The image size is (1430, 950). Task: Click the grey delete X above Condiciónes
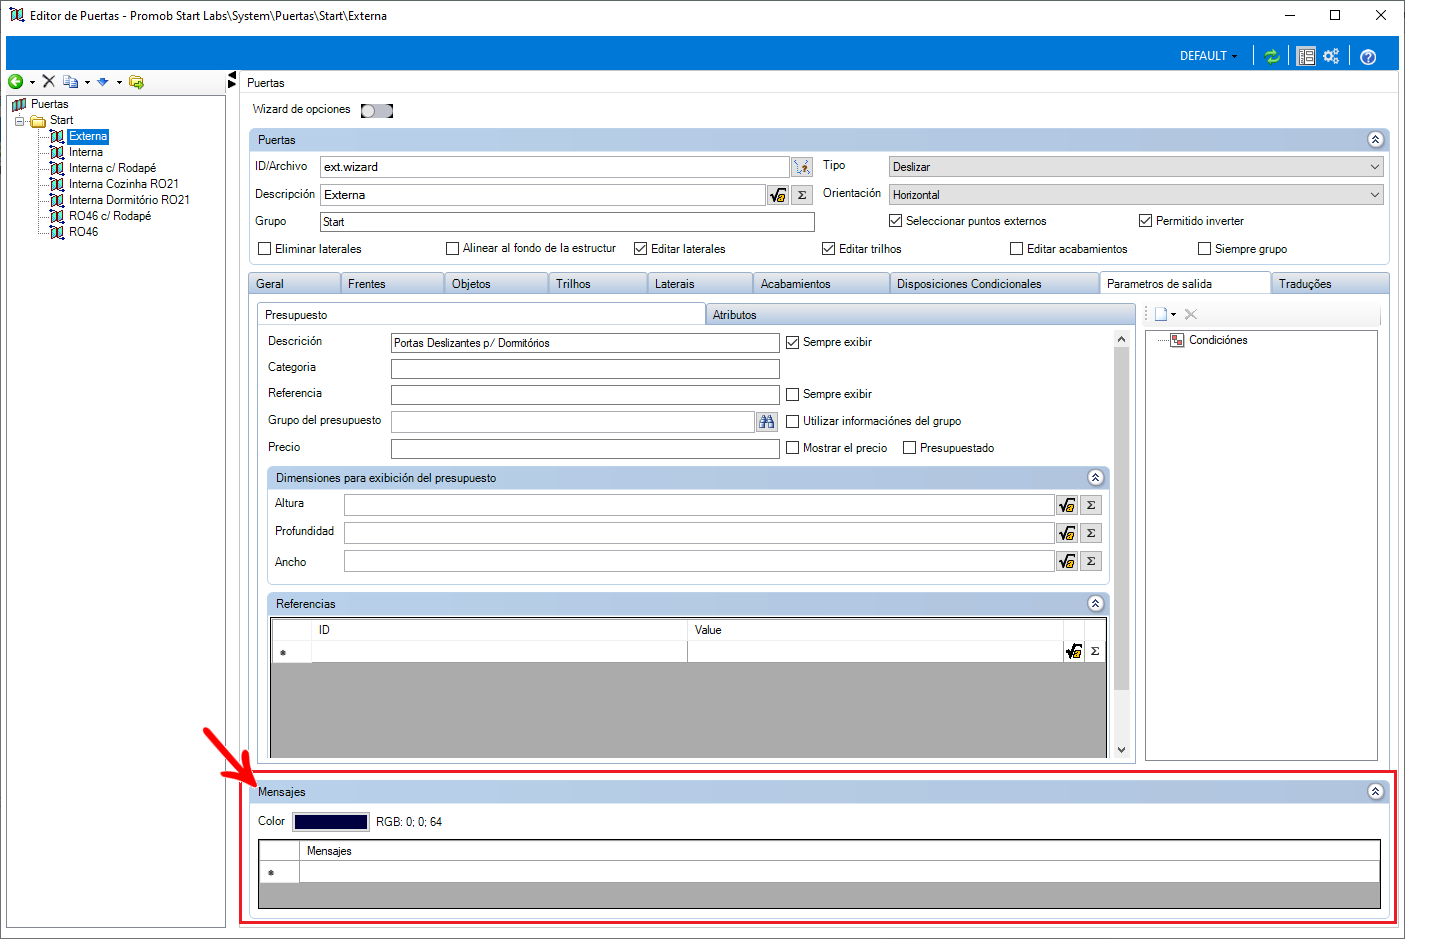[x=1190, y=314]
